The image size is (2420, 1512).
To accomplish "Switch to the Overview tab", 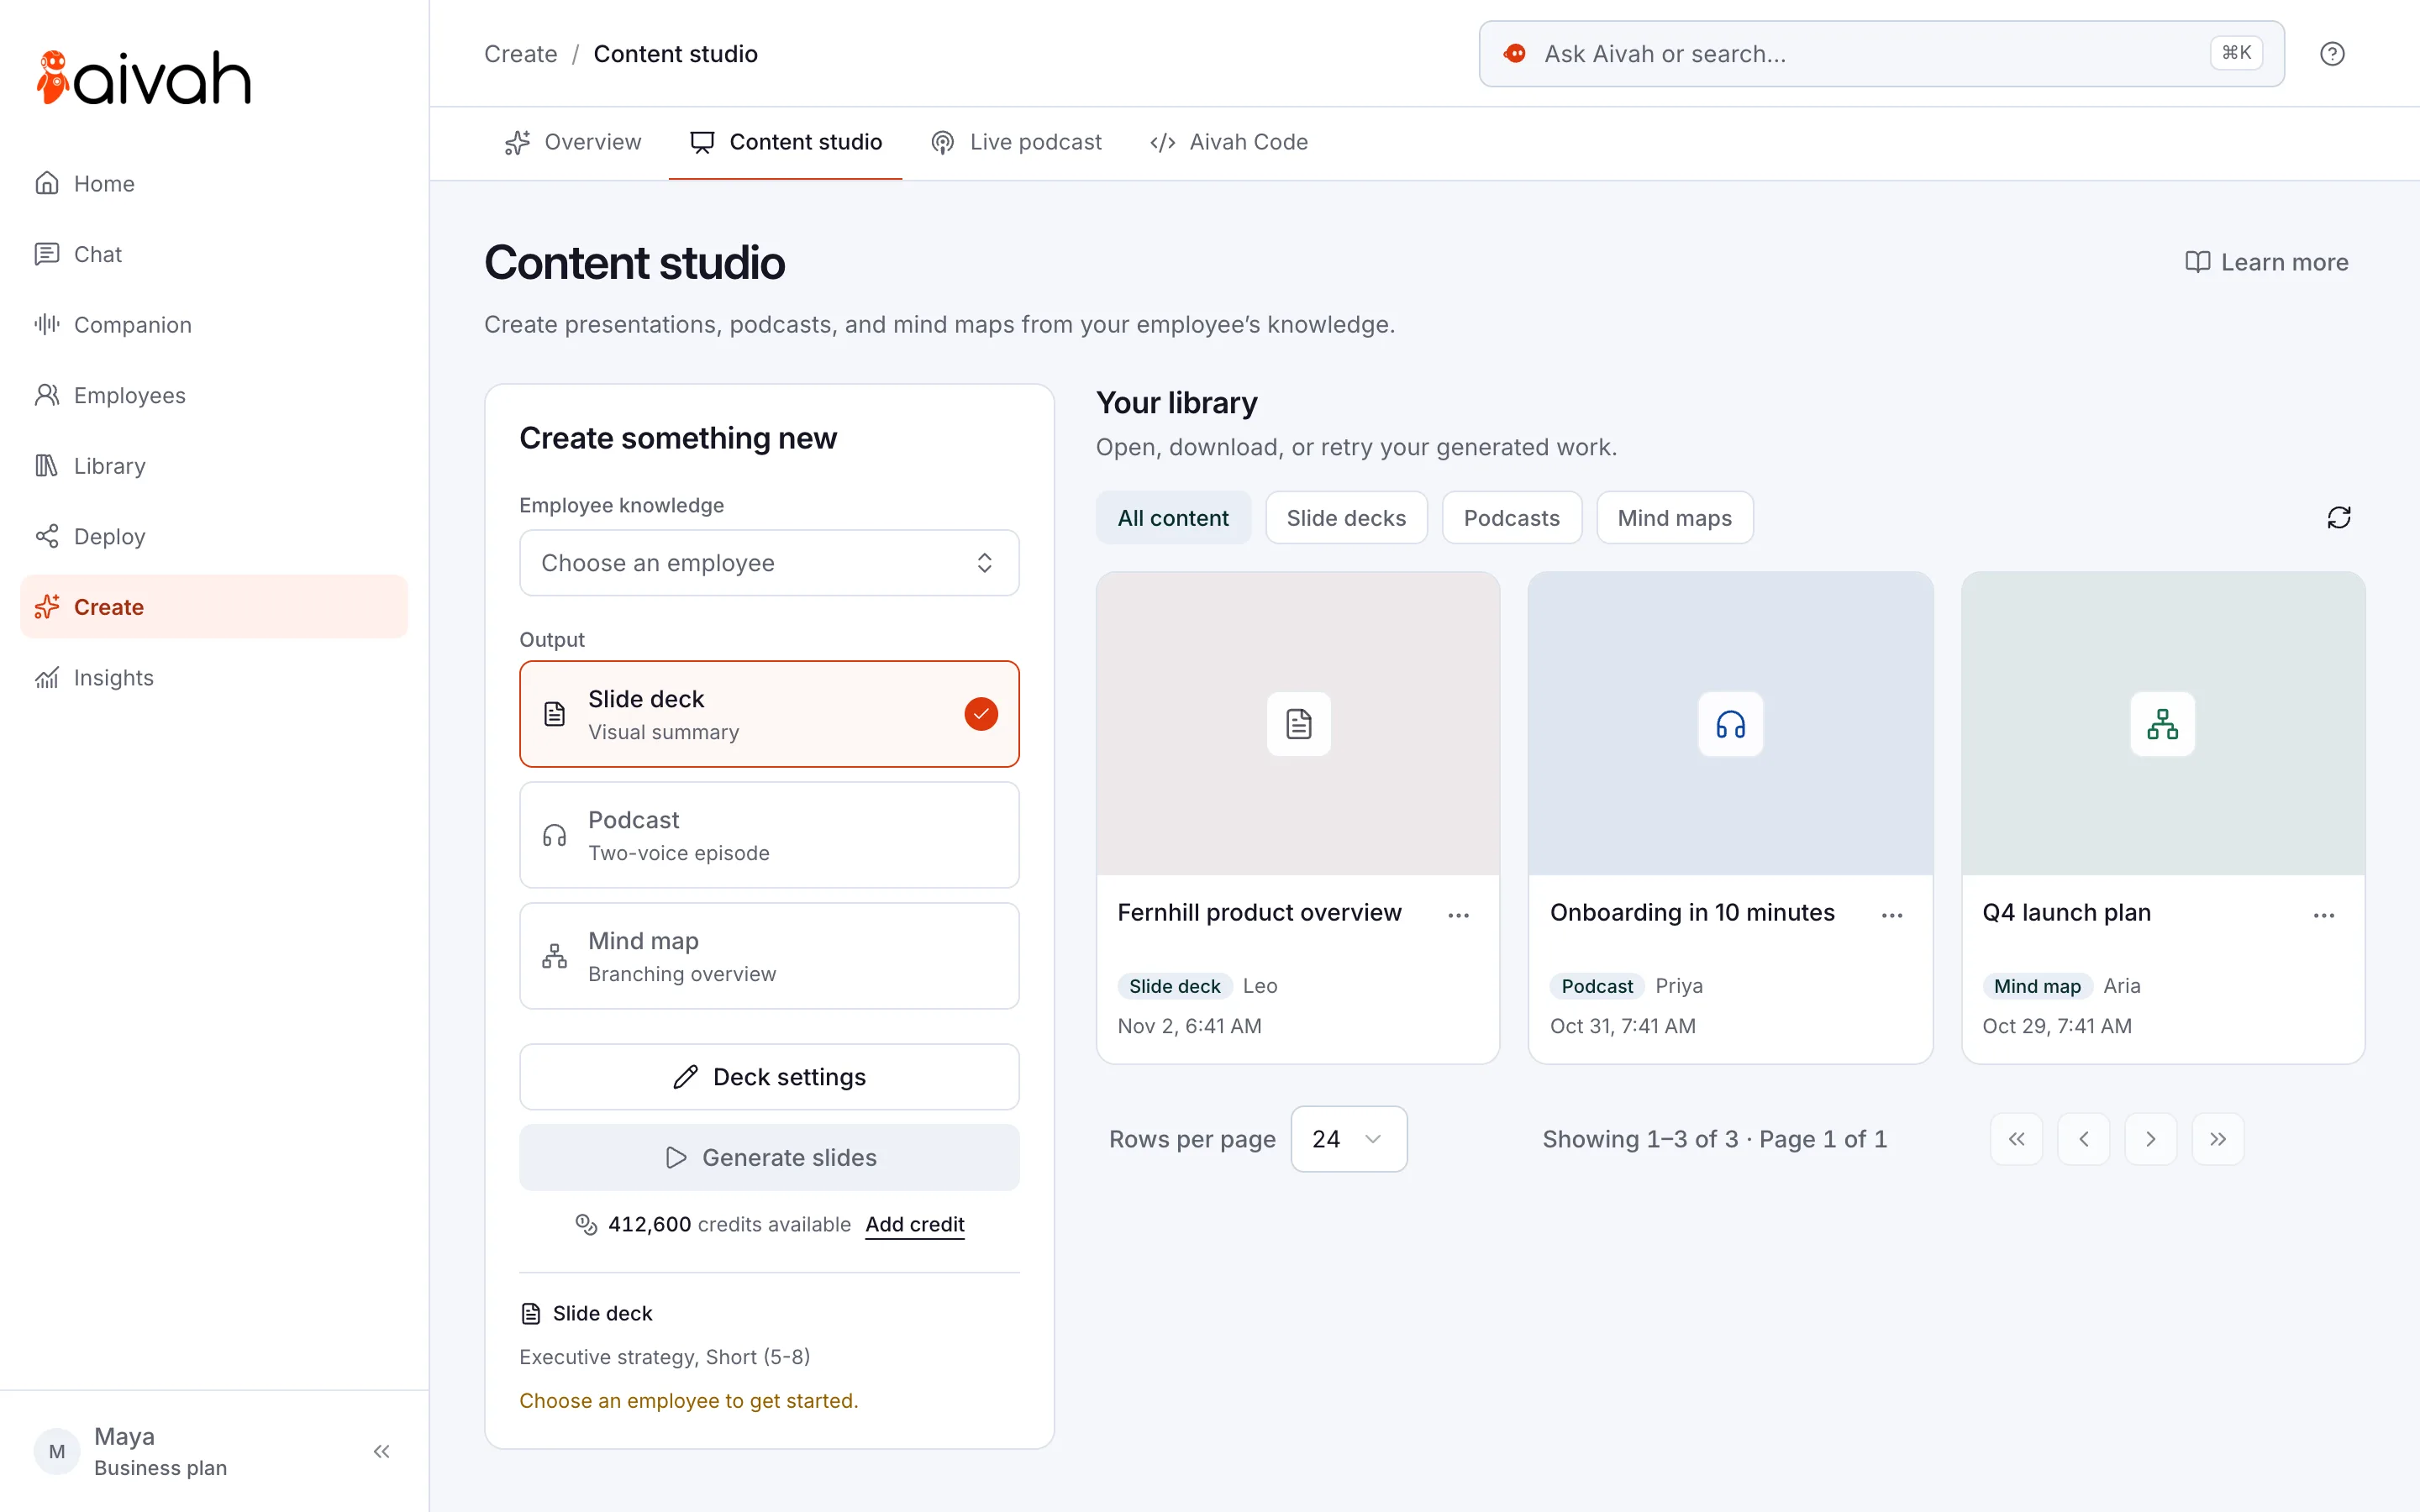I will 573,142.
